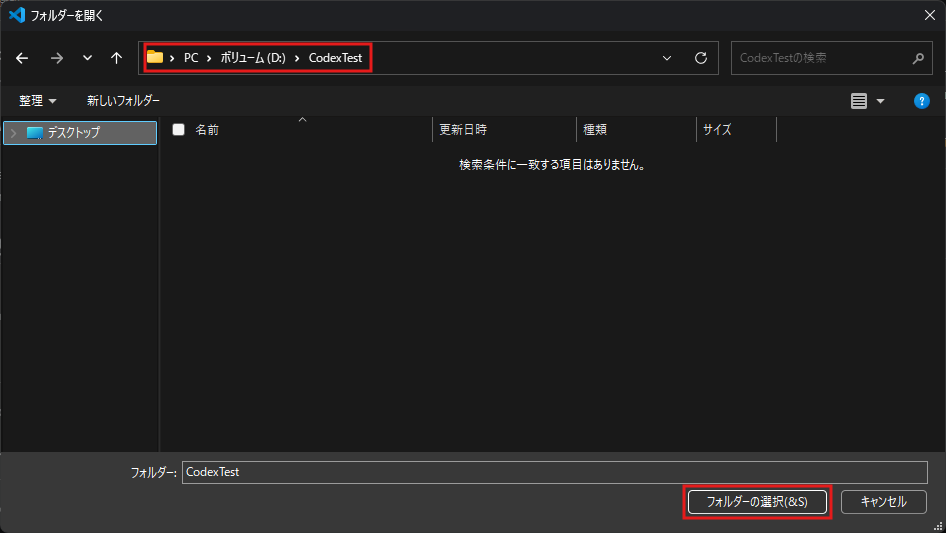946x533 pixels.
Task: Refresh the CodexTest folder view
Action: click(x=701, y=58)
